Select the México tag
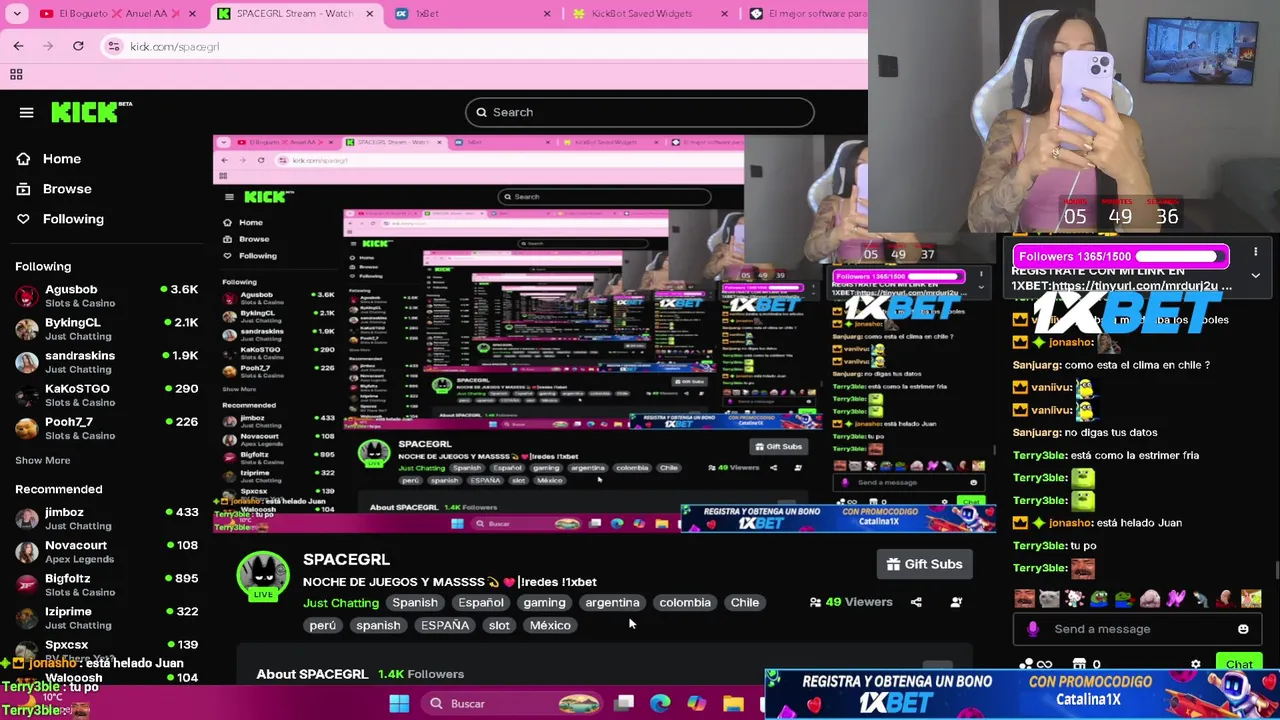The width and height of the screenshot is (1280, 720). pyautogui.click(x=550, y=626)
